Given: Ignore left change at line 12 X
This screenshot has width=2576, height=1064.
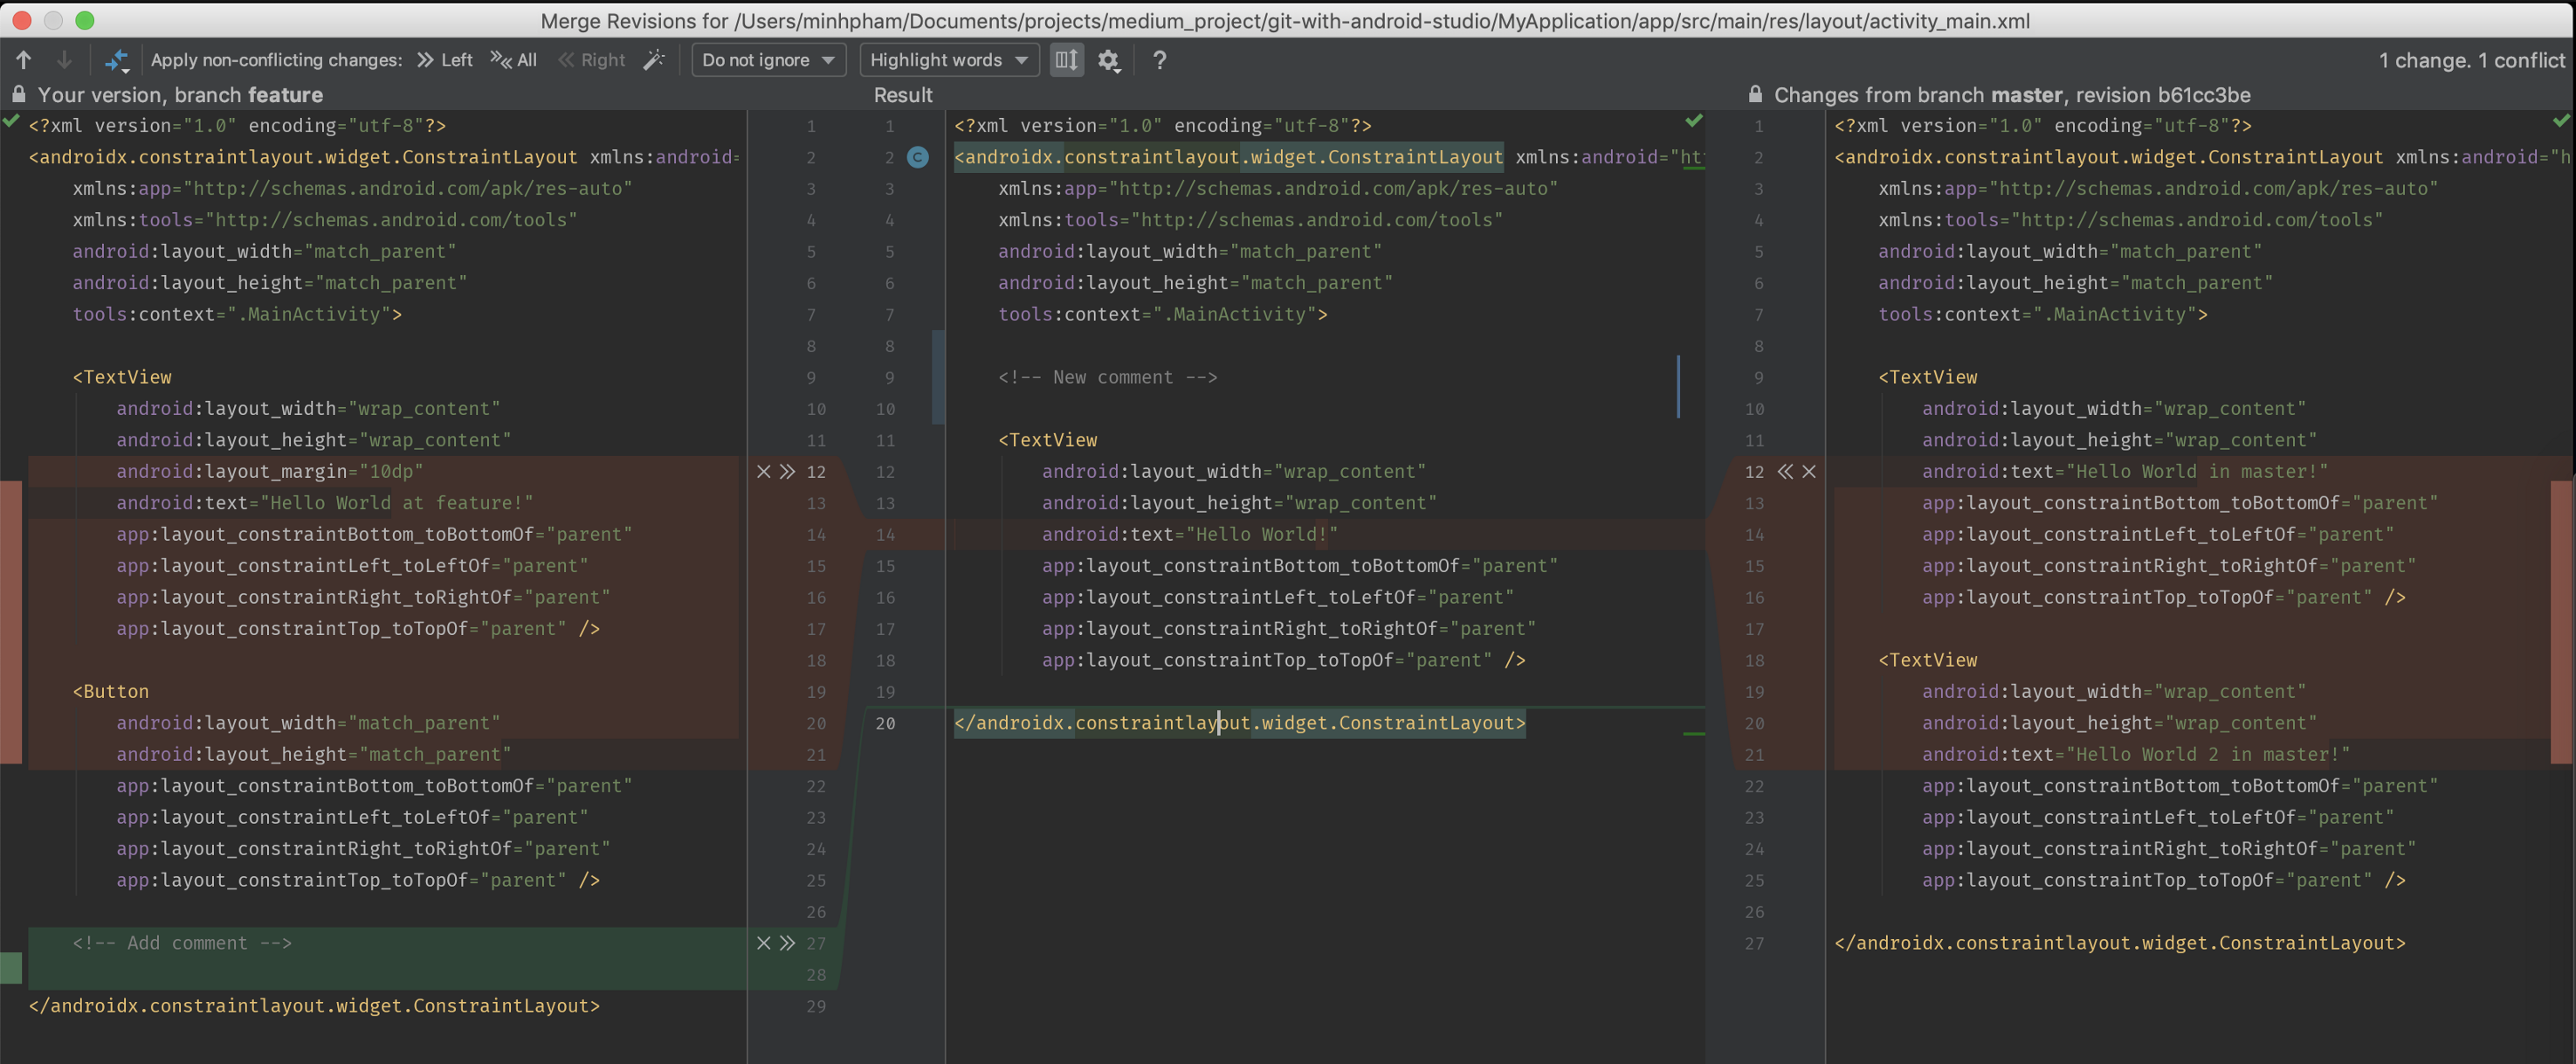Looking at the screenshot, I should pyautogui.click(x=764, y=472).
